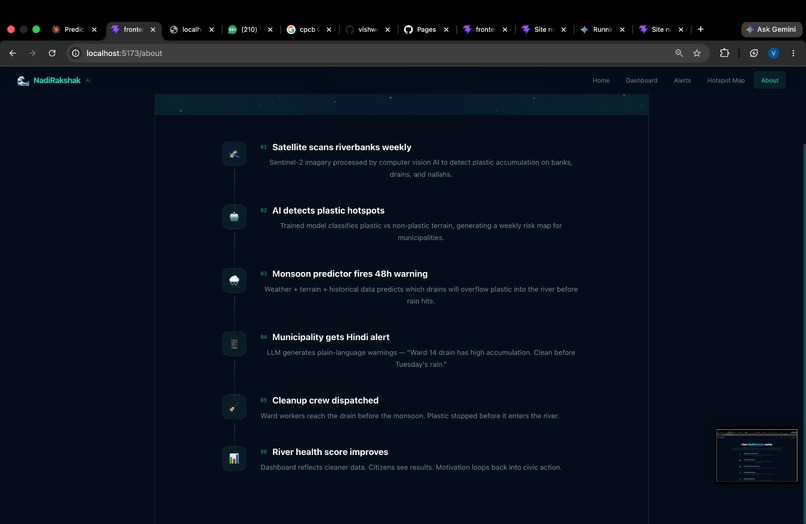The width and height of the screenshot is (806, 524).
Task: Click the Dashboard reflects cleaner data text
Action: [411, 467]
